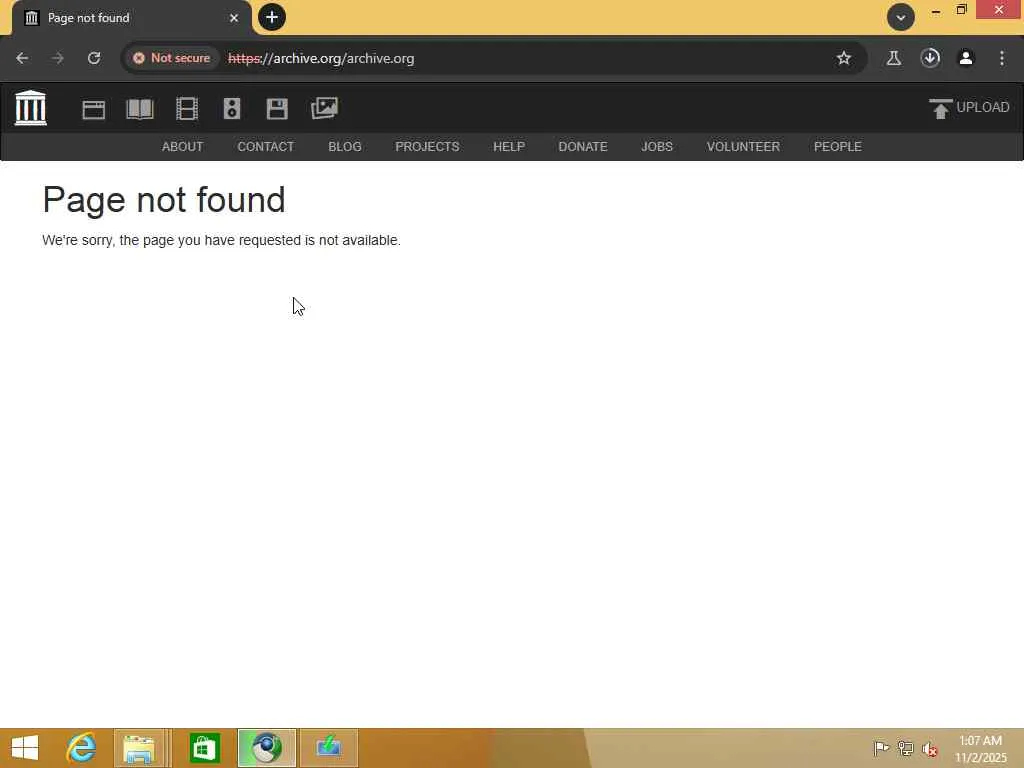This screenshot has width=1024, height=768.
Task: Open the network status tray icon
Action: tap(905, 748)
